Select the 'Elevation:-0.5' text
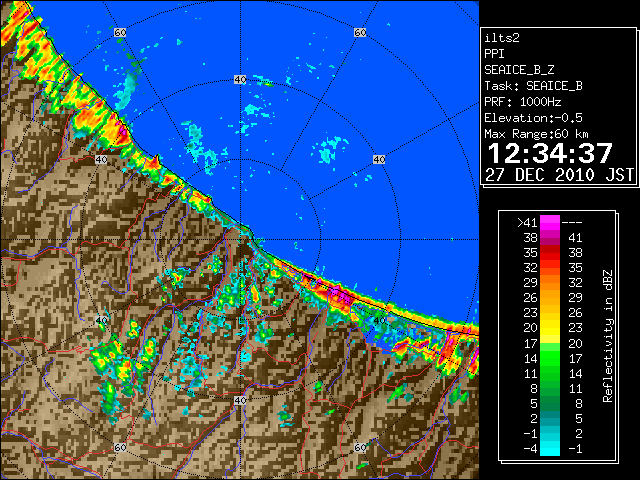 click(x=533, y=118)
